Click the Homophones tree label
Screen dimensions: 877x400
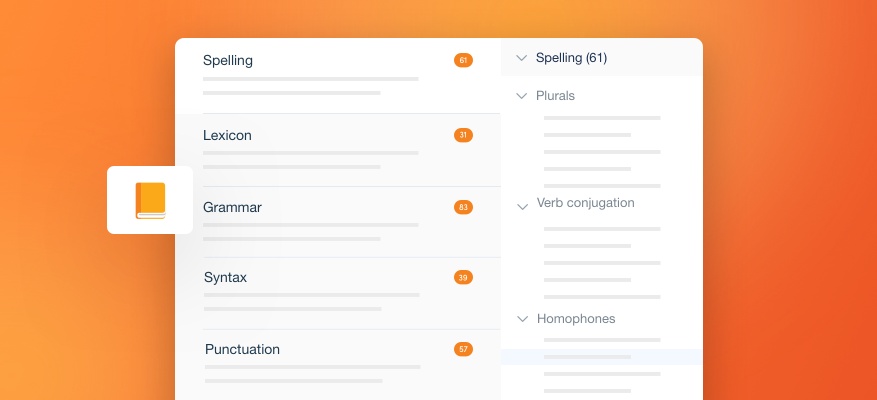575,319
